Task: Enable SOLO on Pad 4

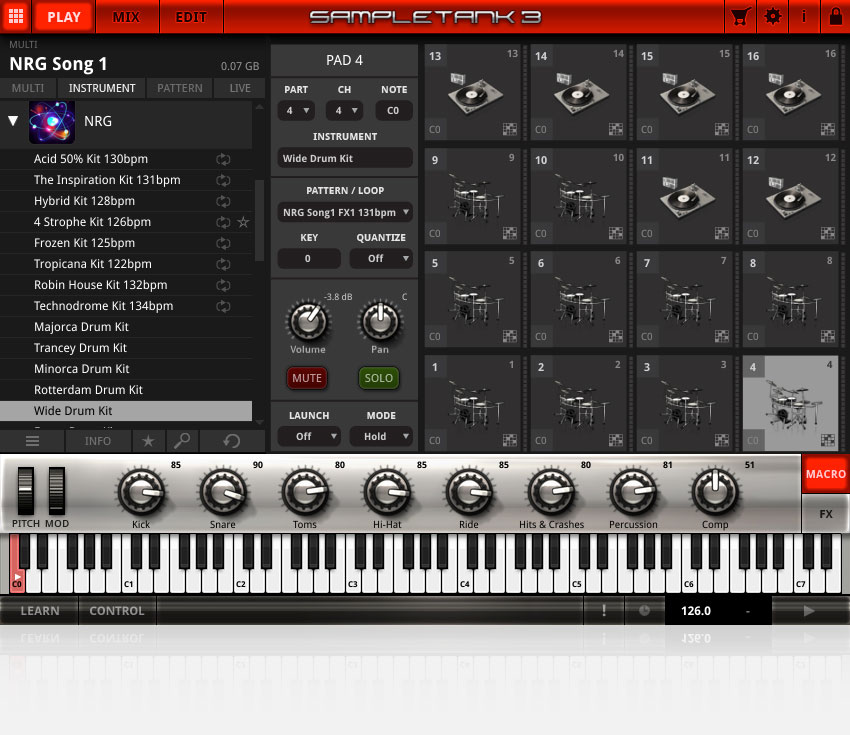Action: tap(378, 378)
